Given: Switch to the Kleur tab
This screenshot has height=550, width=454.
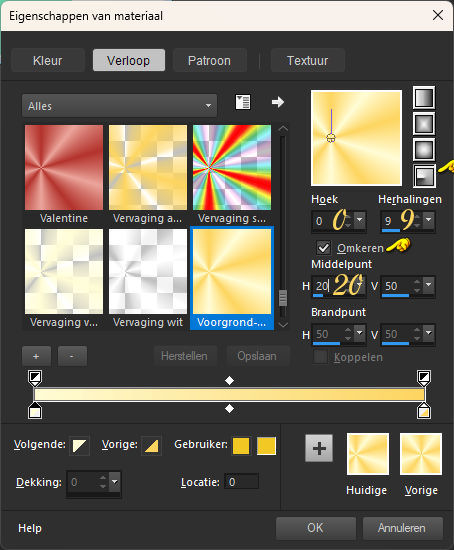Looking at the screenshot, I should [48, 61].
